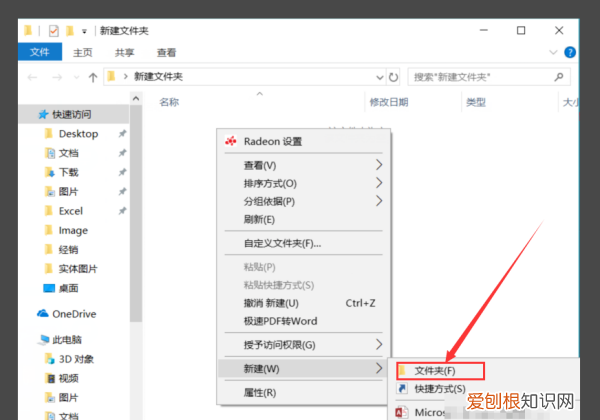Choose 刷新(E) in context menu
600x420 pixels.
(303, 219)
